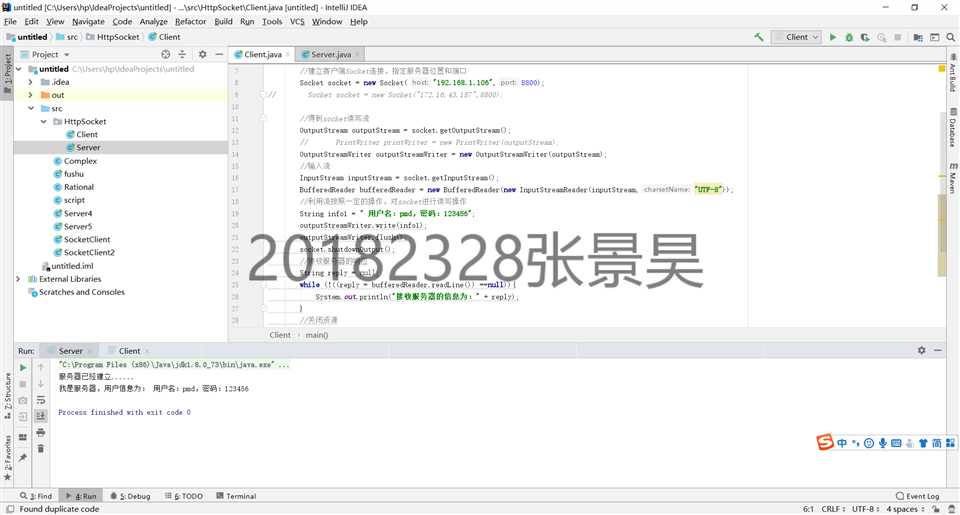Viewport: 960px width, 515px height.
Task: Click the yellow warning marker on editor scrollbar
Action: [x=942, y=69]
